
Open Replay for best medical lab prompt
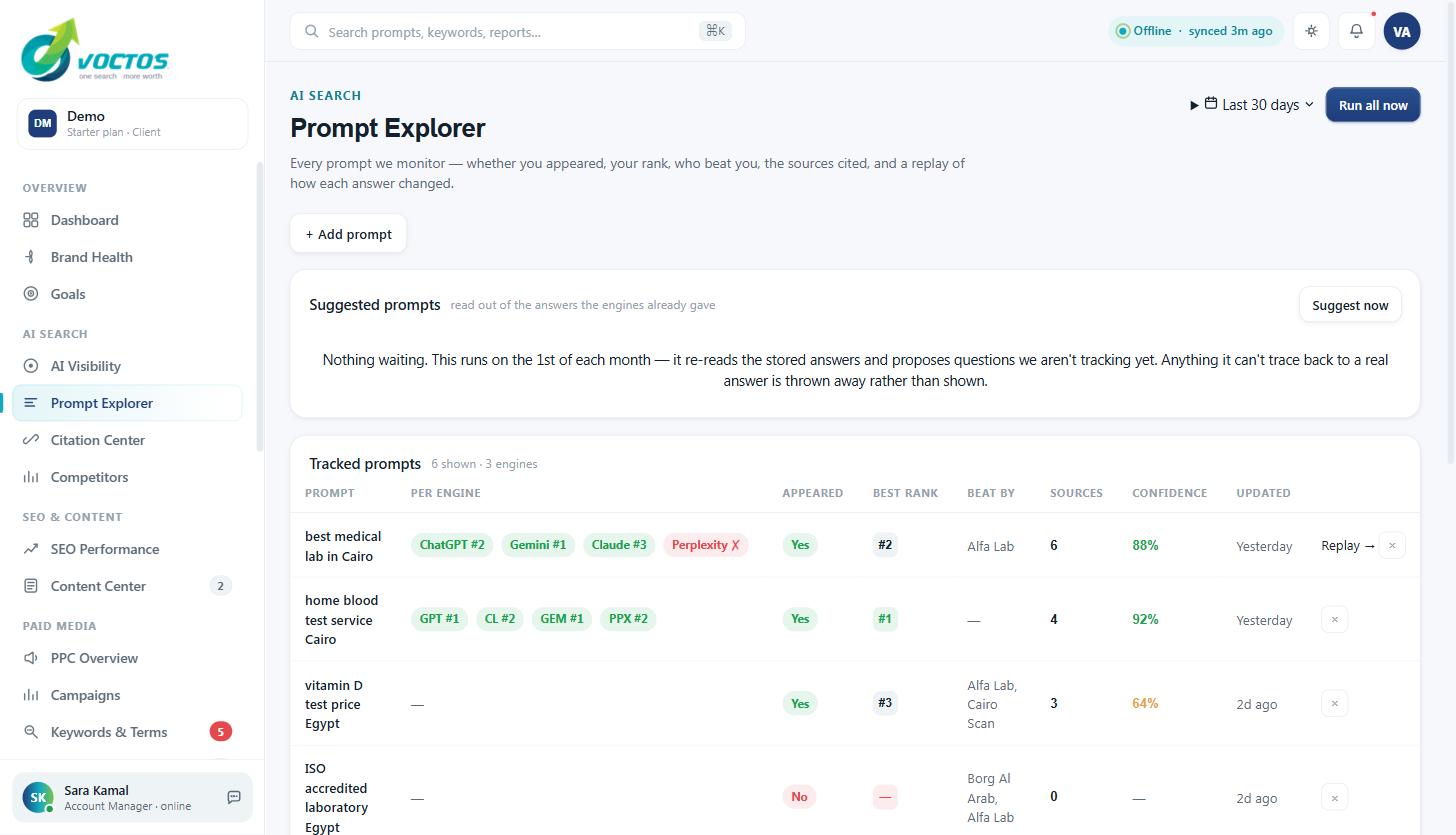coord(1347,545)
